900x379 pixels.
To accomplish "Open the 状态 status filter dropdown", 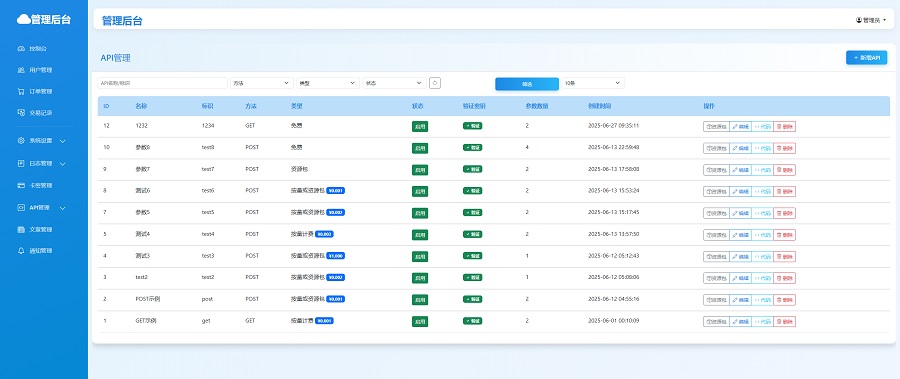I will tap(394, 83).
